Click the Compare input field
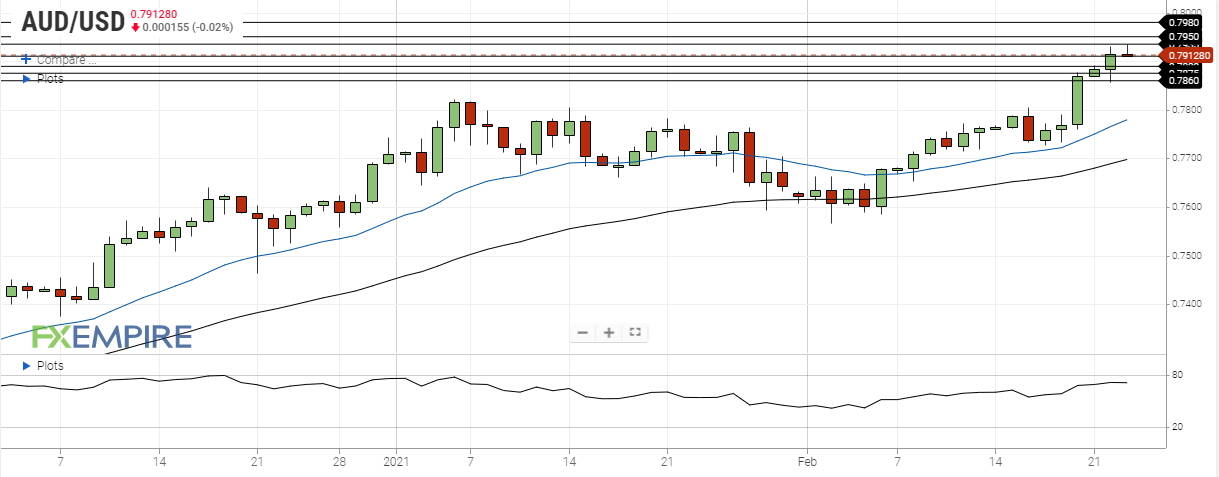1219x477 pixels. tap(66, 59)
